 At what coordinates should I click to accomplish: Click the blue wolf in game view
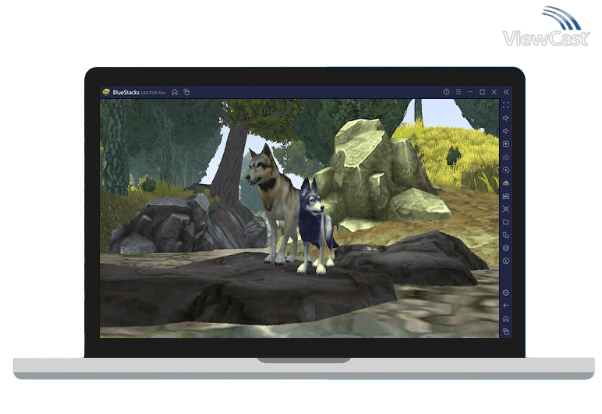coord(315,227)
